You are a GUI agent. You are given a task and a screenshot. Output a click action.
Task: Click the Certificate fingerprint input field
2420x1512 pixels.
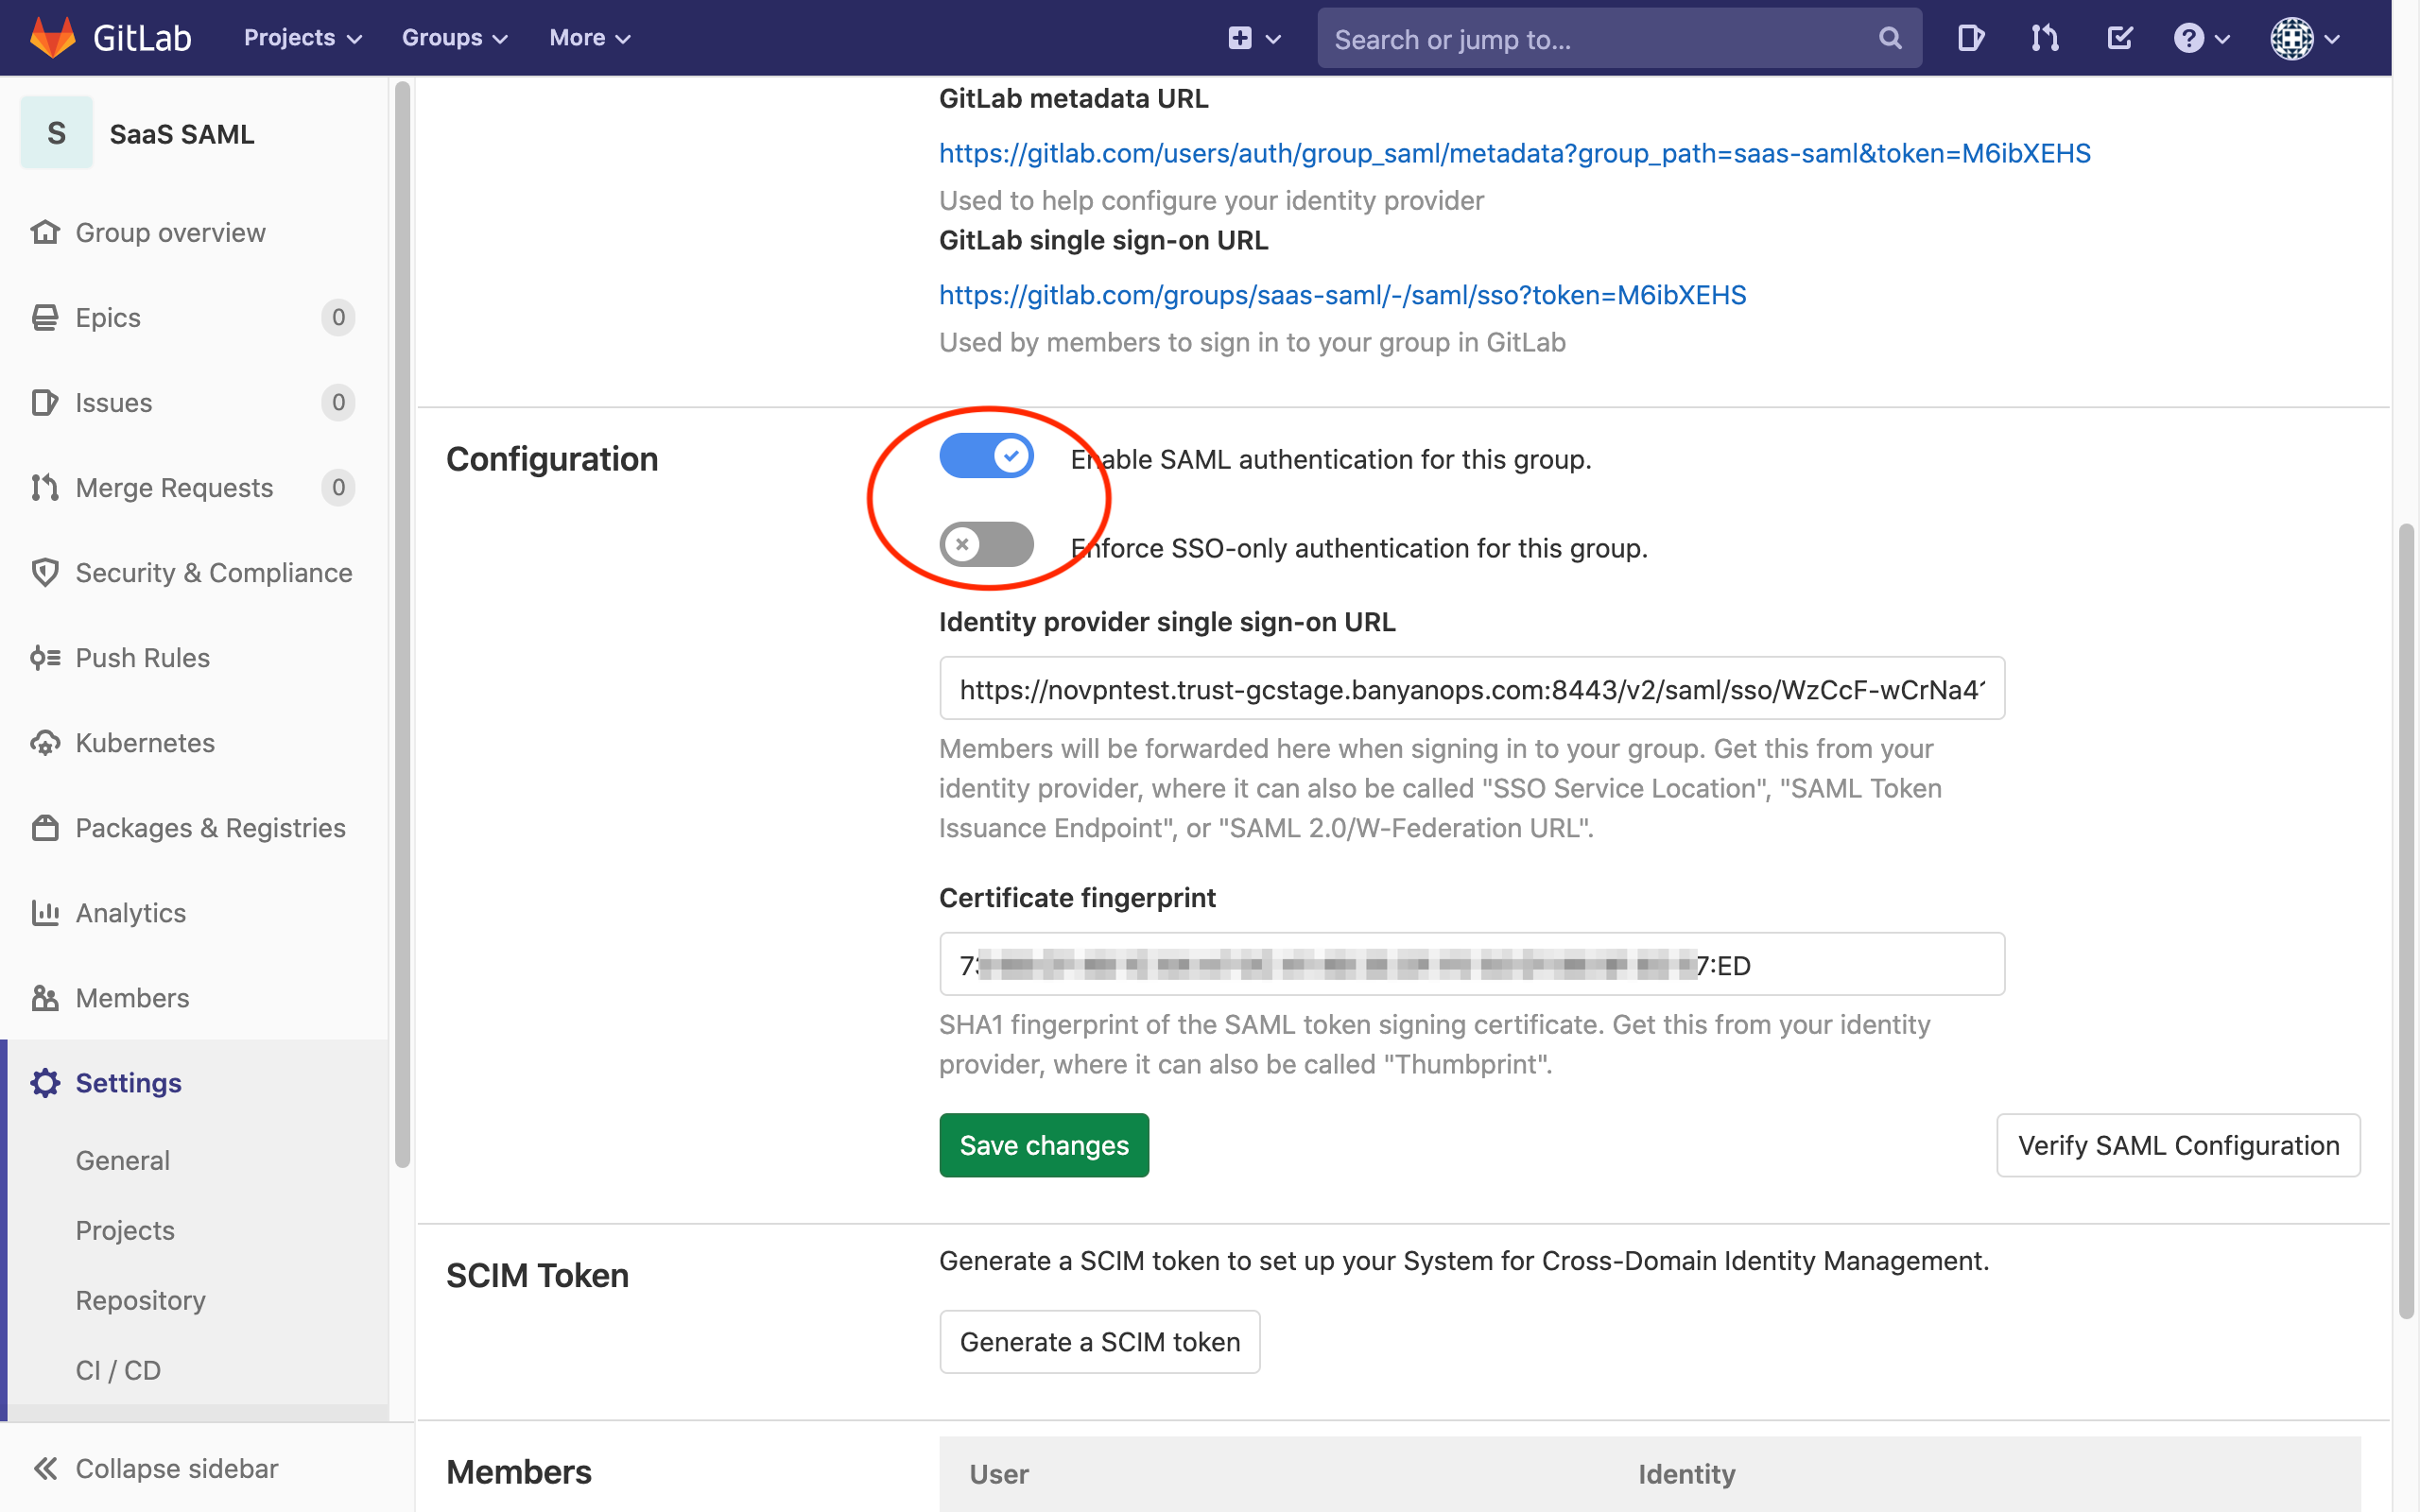point(1471,964)
